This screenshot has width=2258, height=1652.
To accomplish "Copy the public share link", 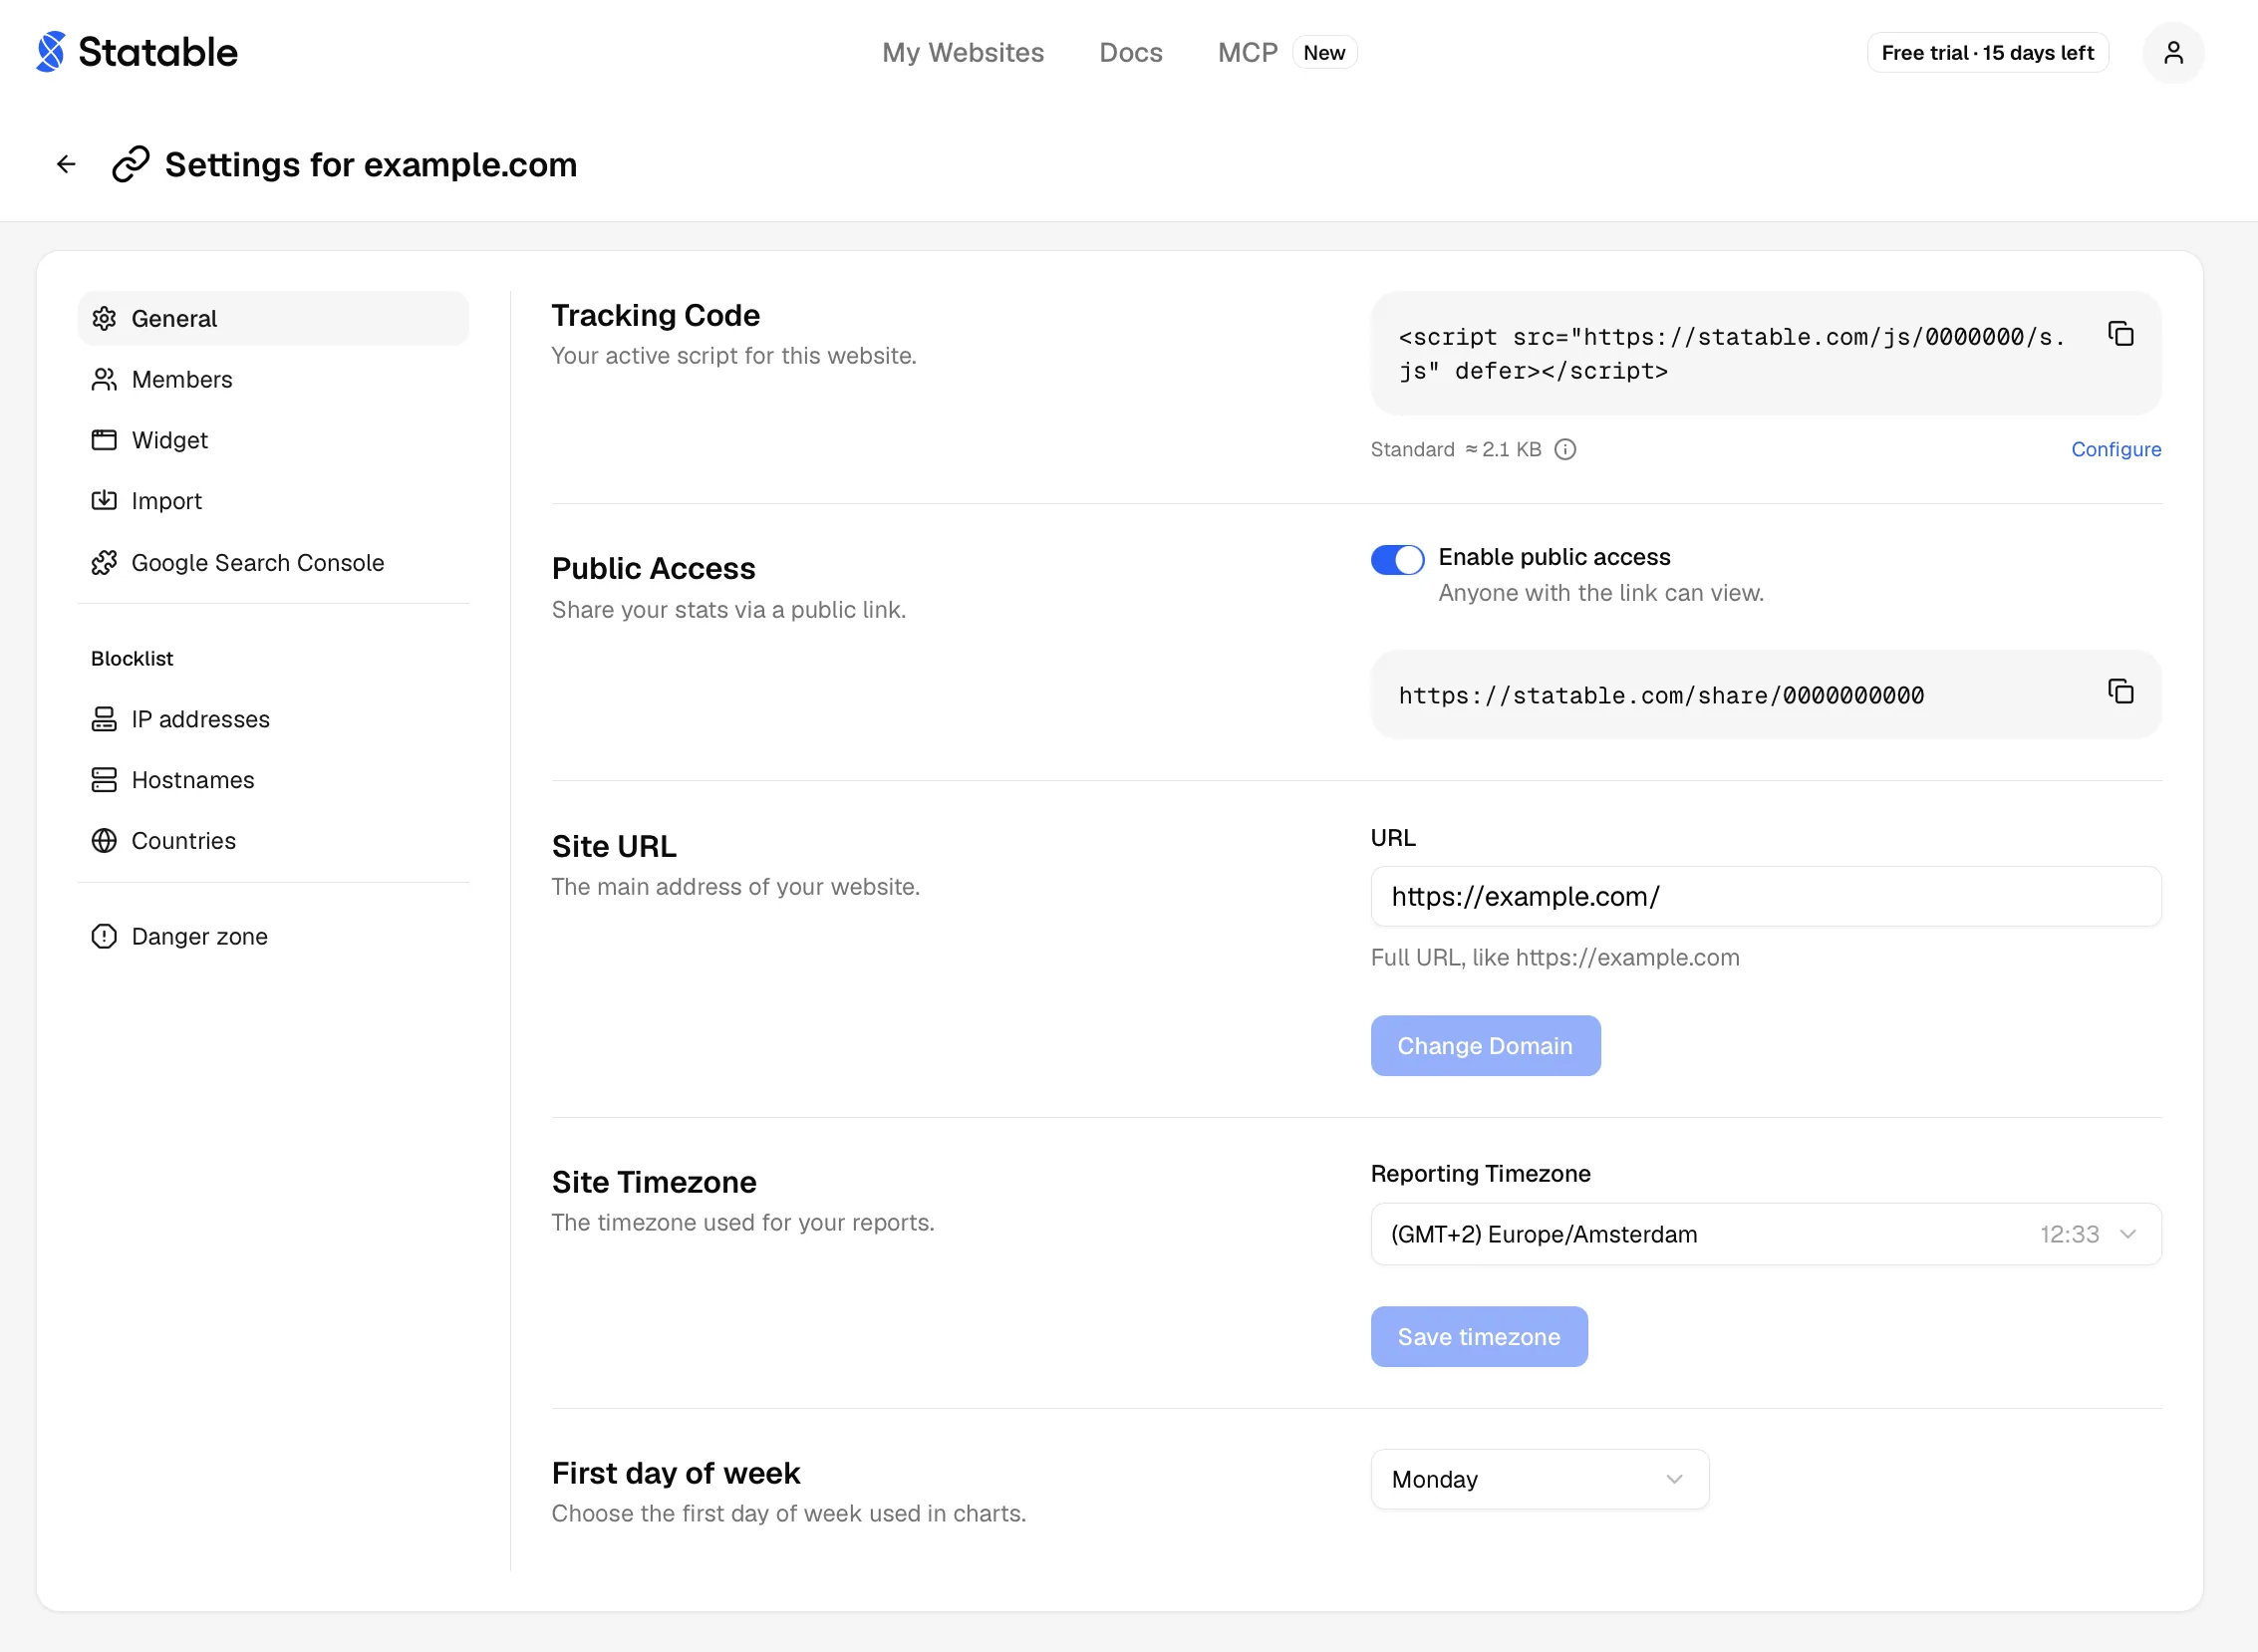I will pyautogui.click(x=2120, y=692).
